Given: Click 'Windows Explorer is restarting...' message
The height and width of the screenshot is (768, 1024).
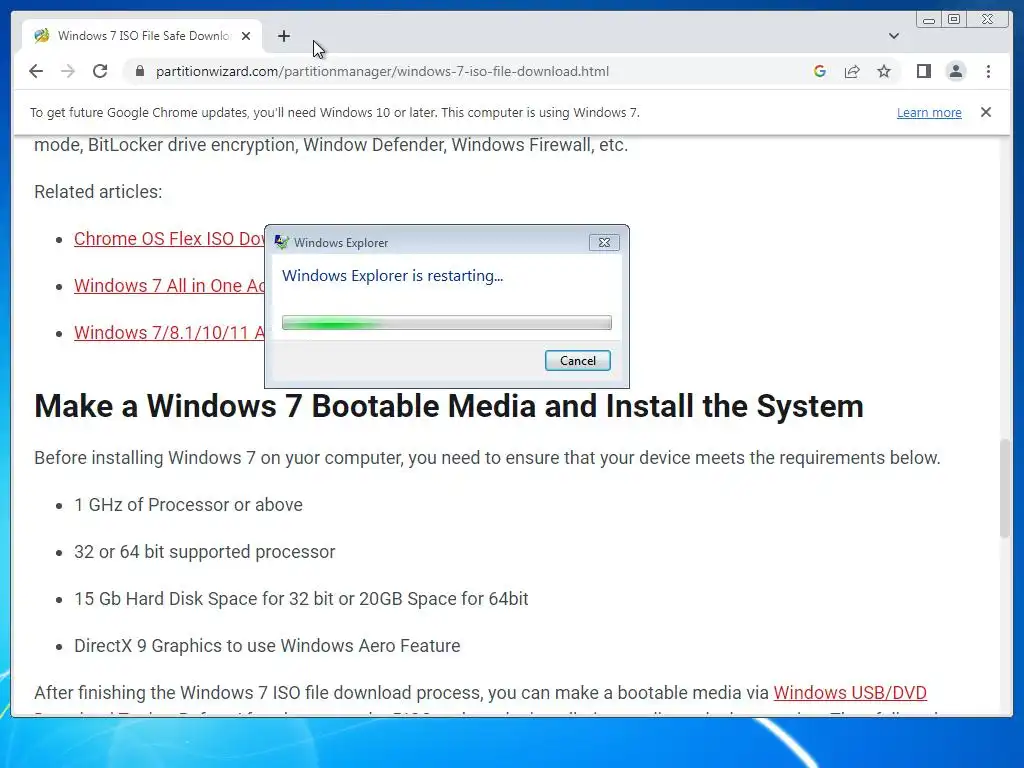Looking at the screenshot, I should [x=392, y=276].
